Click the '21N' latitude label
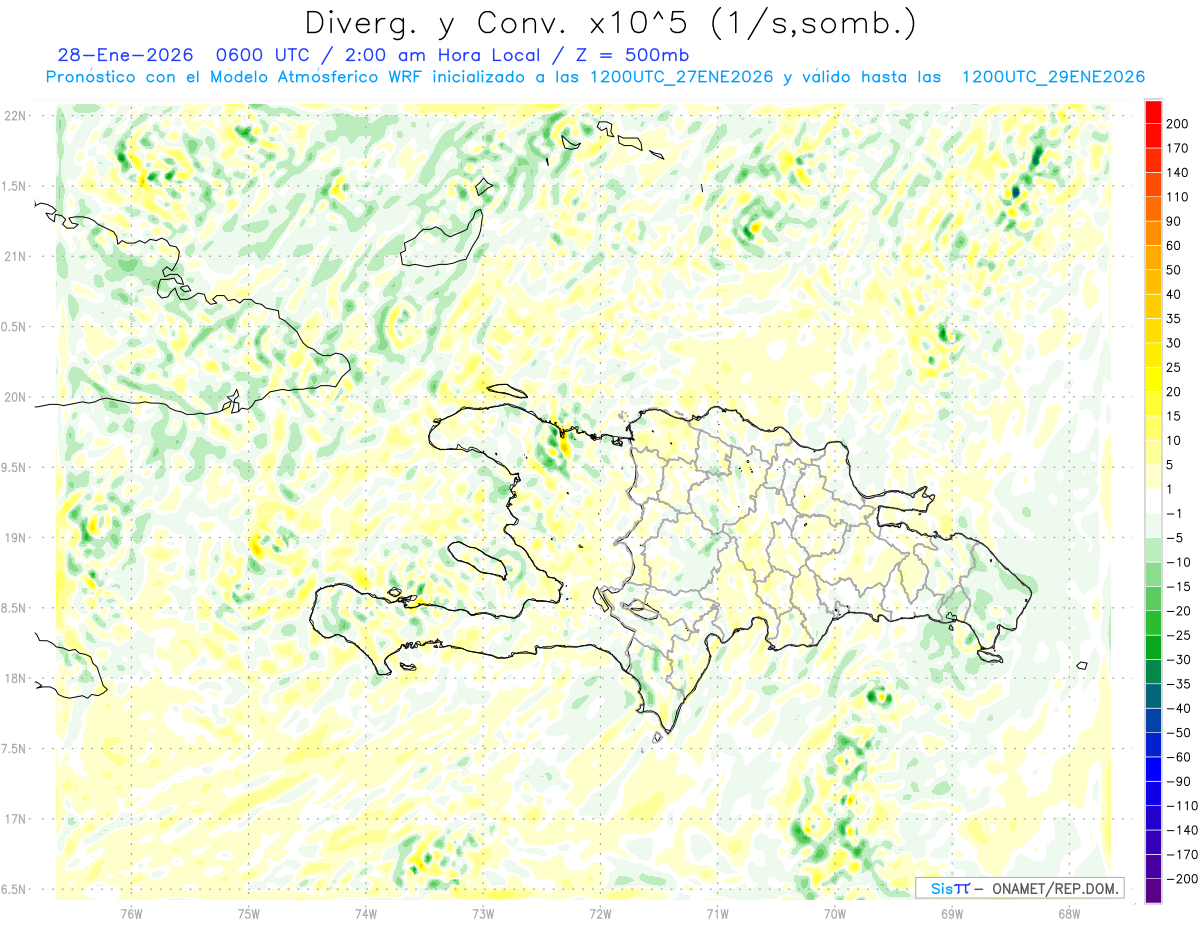Viewport: 1200px width, 927px height. coord(15,257)
